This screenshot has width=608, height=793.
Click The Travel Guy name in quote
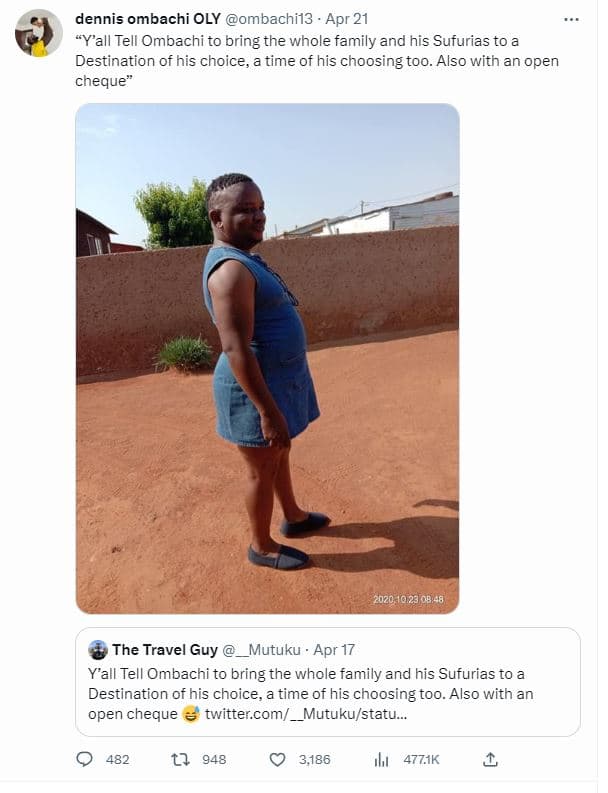point(164,650)
